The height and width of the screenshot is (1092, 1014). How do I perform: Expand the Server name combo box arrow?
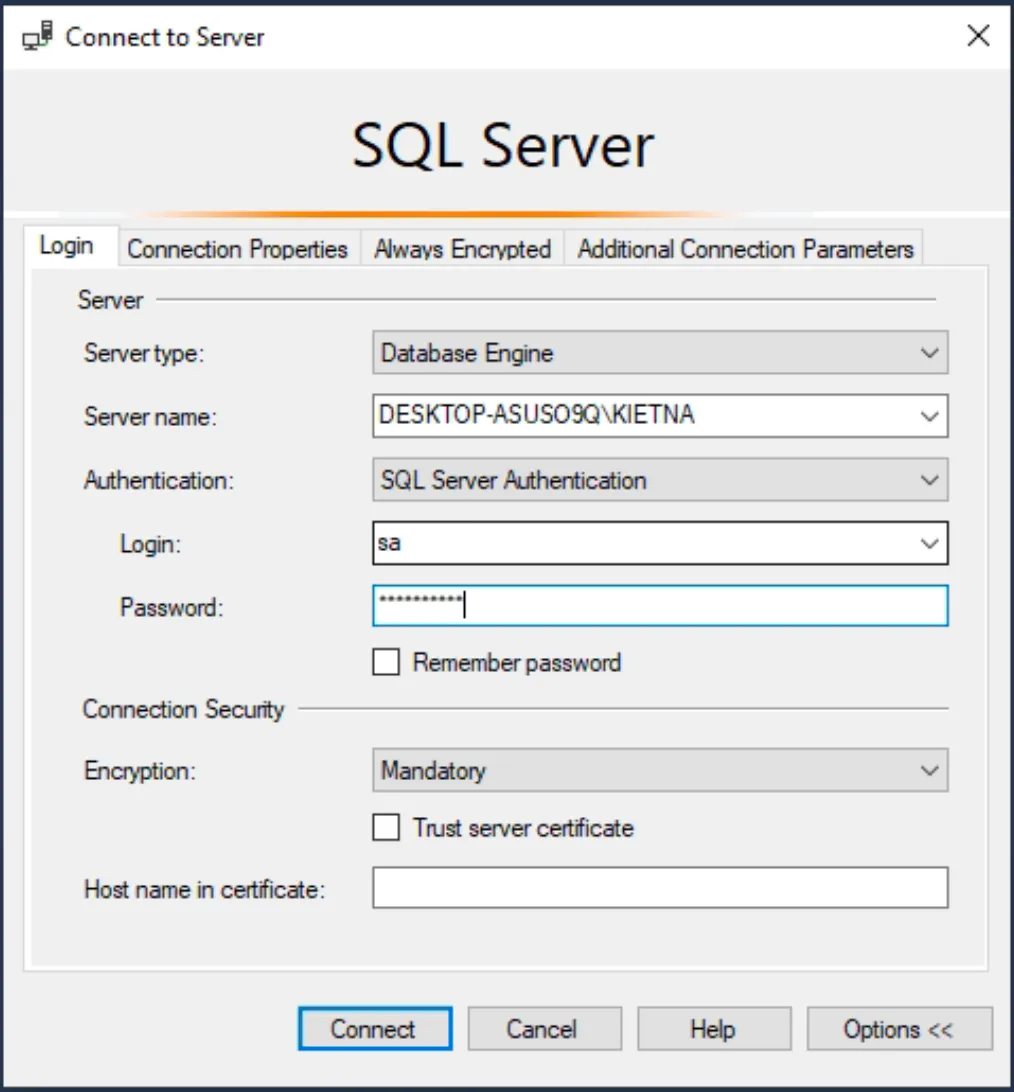pos(929,416)
